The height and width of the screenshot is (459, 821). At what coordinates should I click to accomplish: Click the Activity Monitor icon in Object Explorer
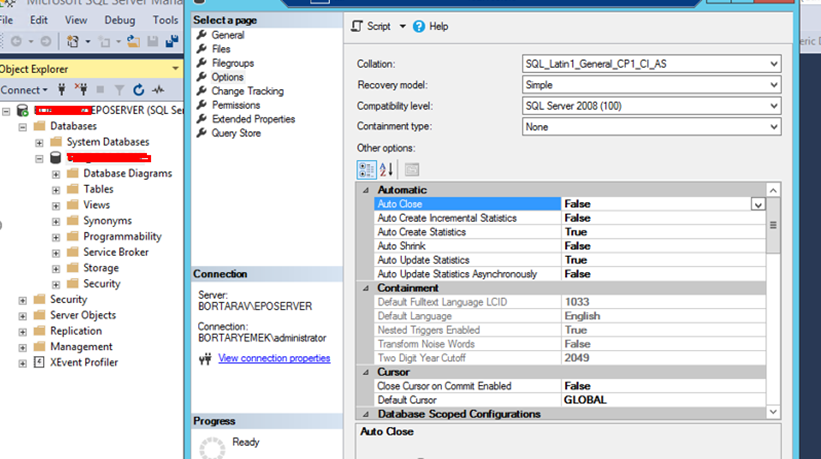click(x=158, y=90)
